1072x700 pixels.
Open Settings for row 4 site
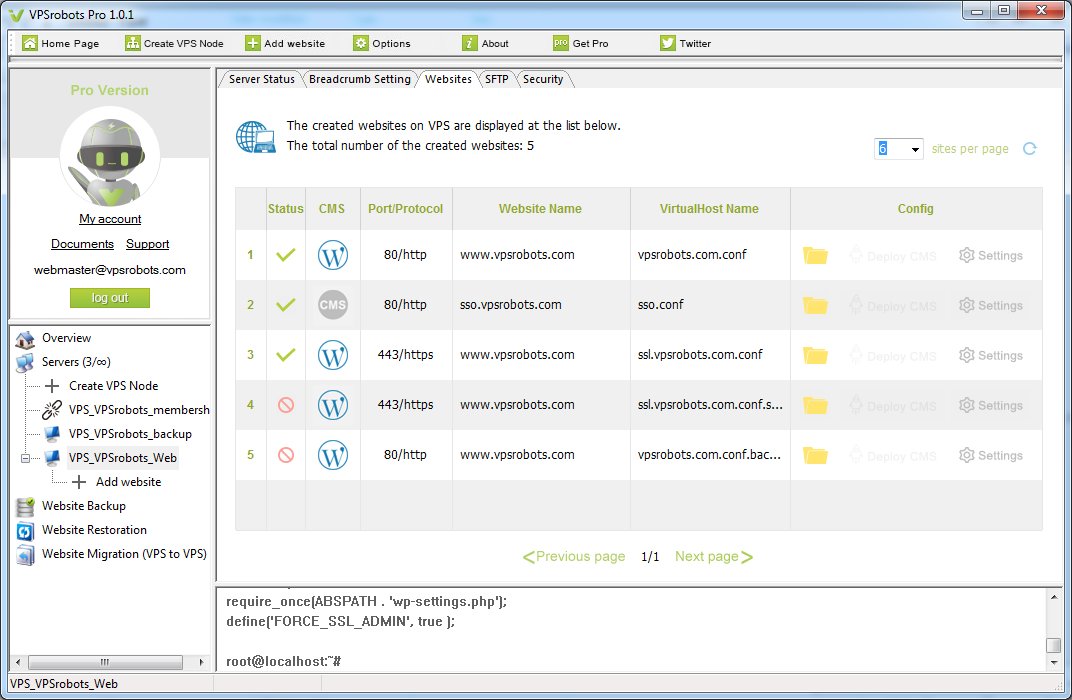[x=991, y=405]
